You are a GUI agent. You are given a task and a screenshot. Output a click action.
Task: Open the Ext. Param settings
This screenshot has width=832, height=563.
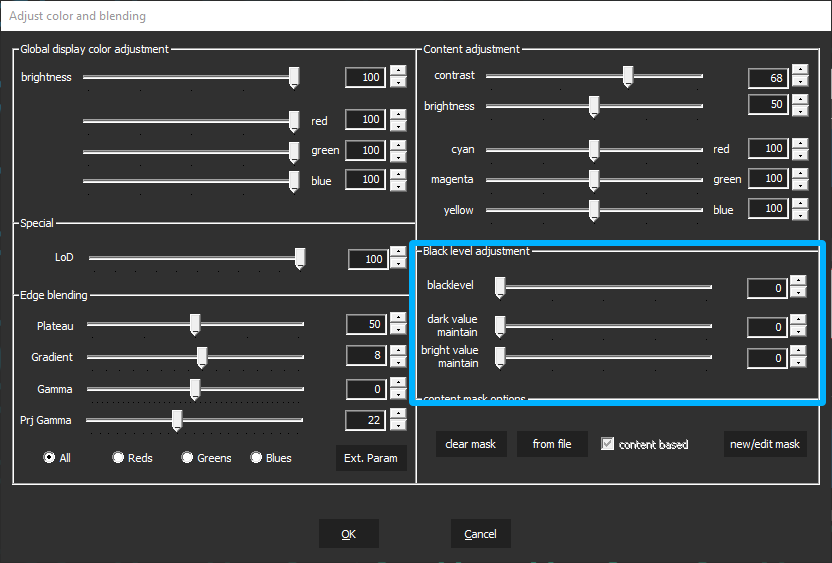pos(371,458)
